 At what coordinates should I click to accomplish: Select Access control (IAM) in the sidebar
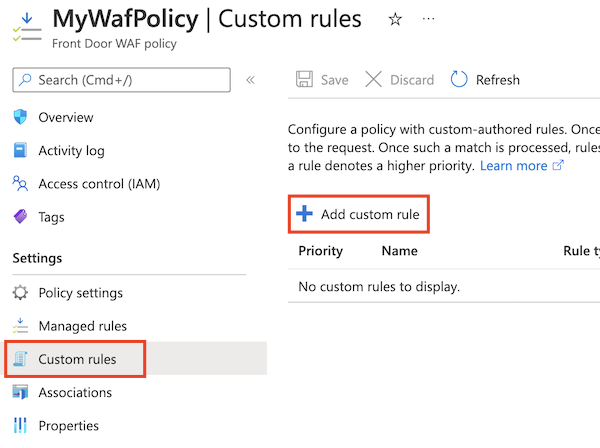pyautogui.click(x=99, y=184)
